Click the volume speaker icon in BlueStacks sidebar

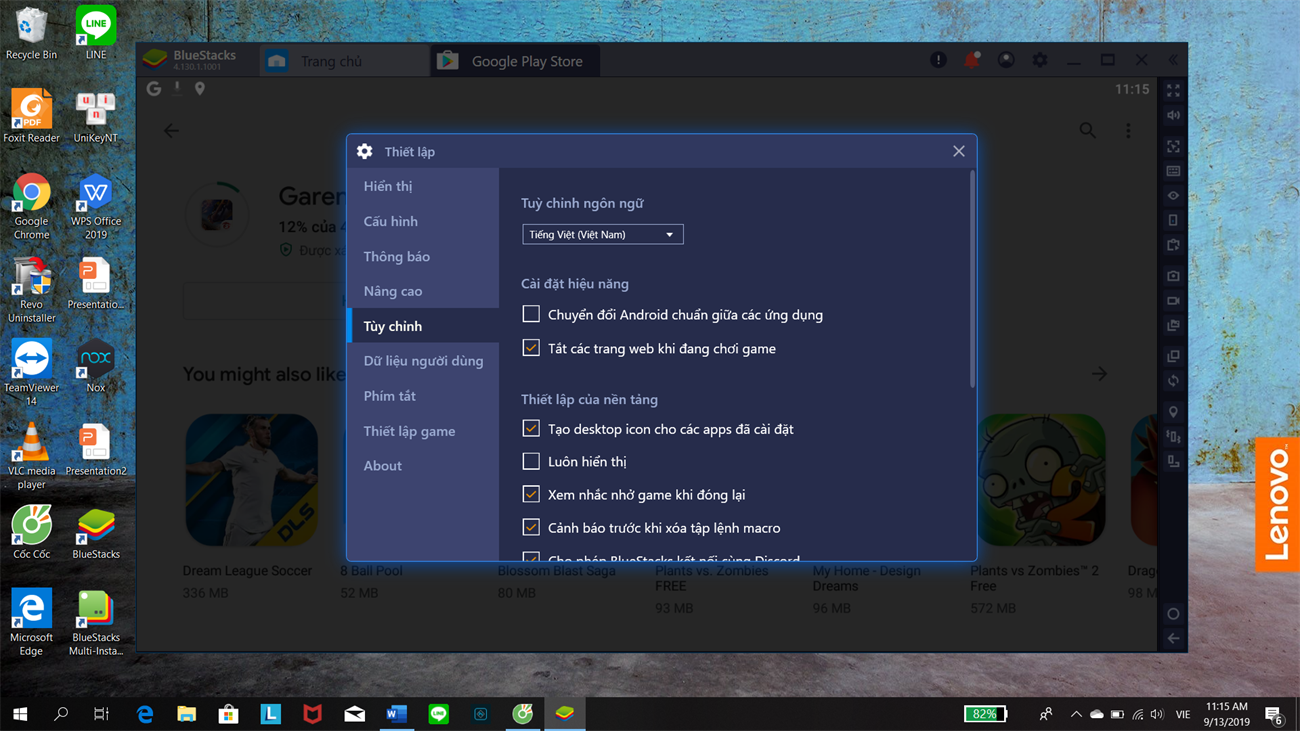tap(1173, 115)
